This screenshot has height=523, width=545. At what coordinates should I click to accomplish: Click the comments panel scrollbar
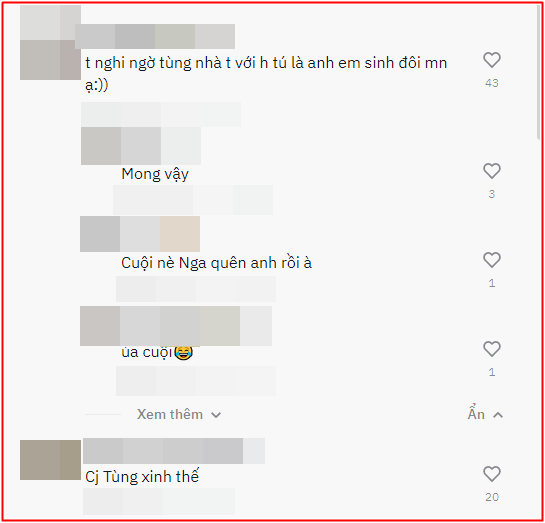[x=540, y=73]
